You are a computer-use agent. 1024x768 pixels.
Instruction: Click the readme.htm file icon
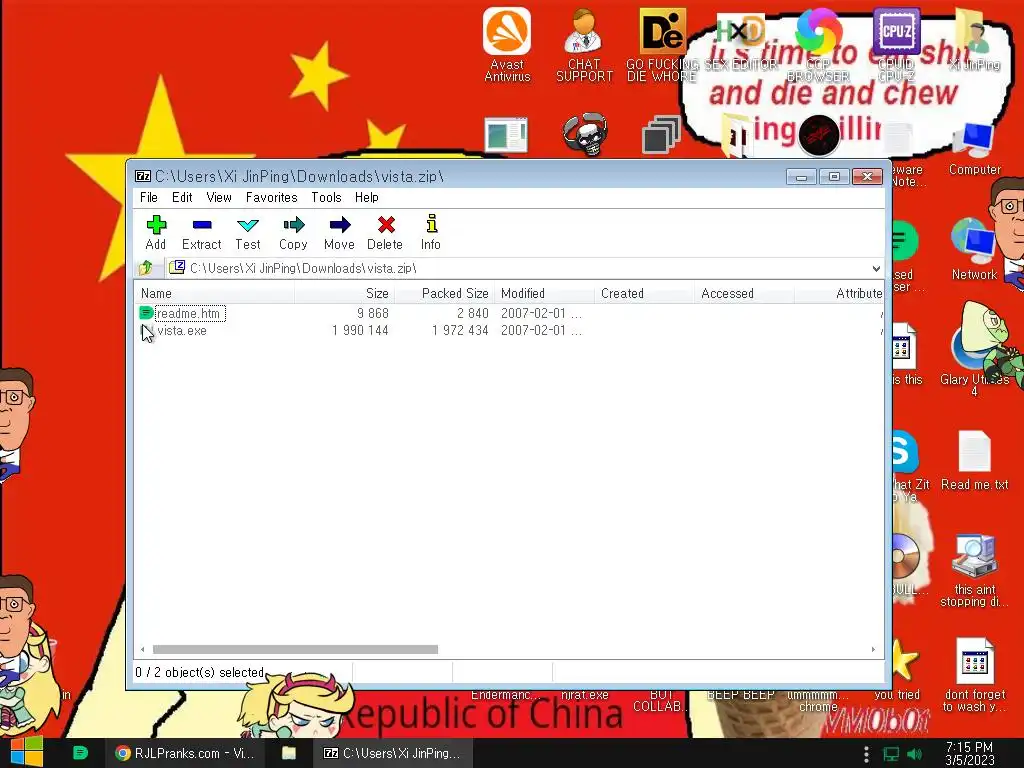coord(146,313)
